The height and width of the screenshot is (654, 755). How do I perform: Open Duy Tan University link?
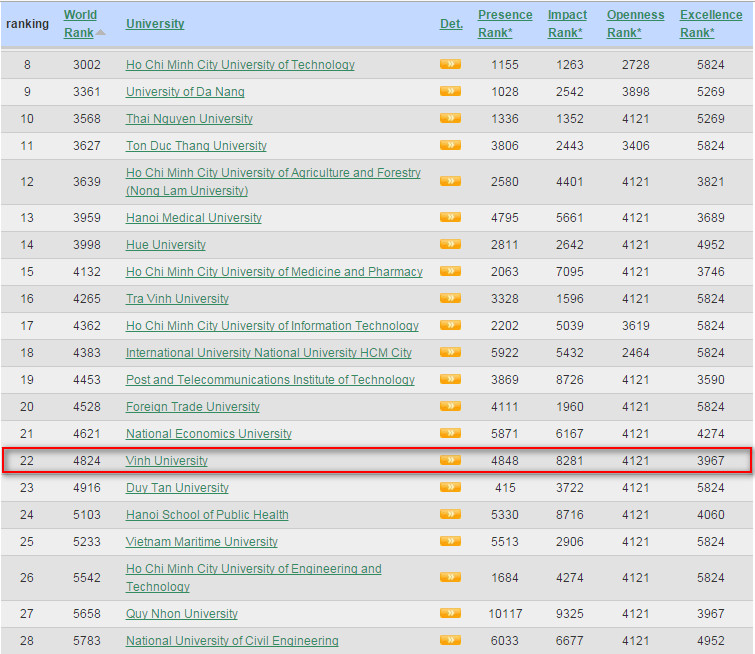pyautogui.click(x=177, y=487)
